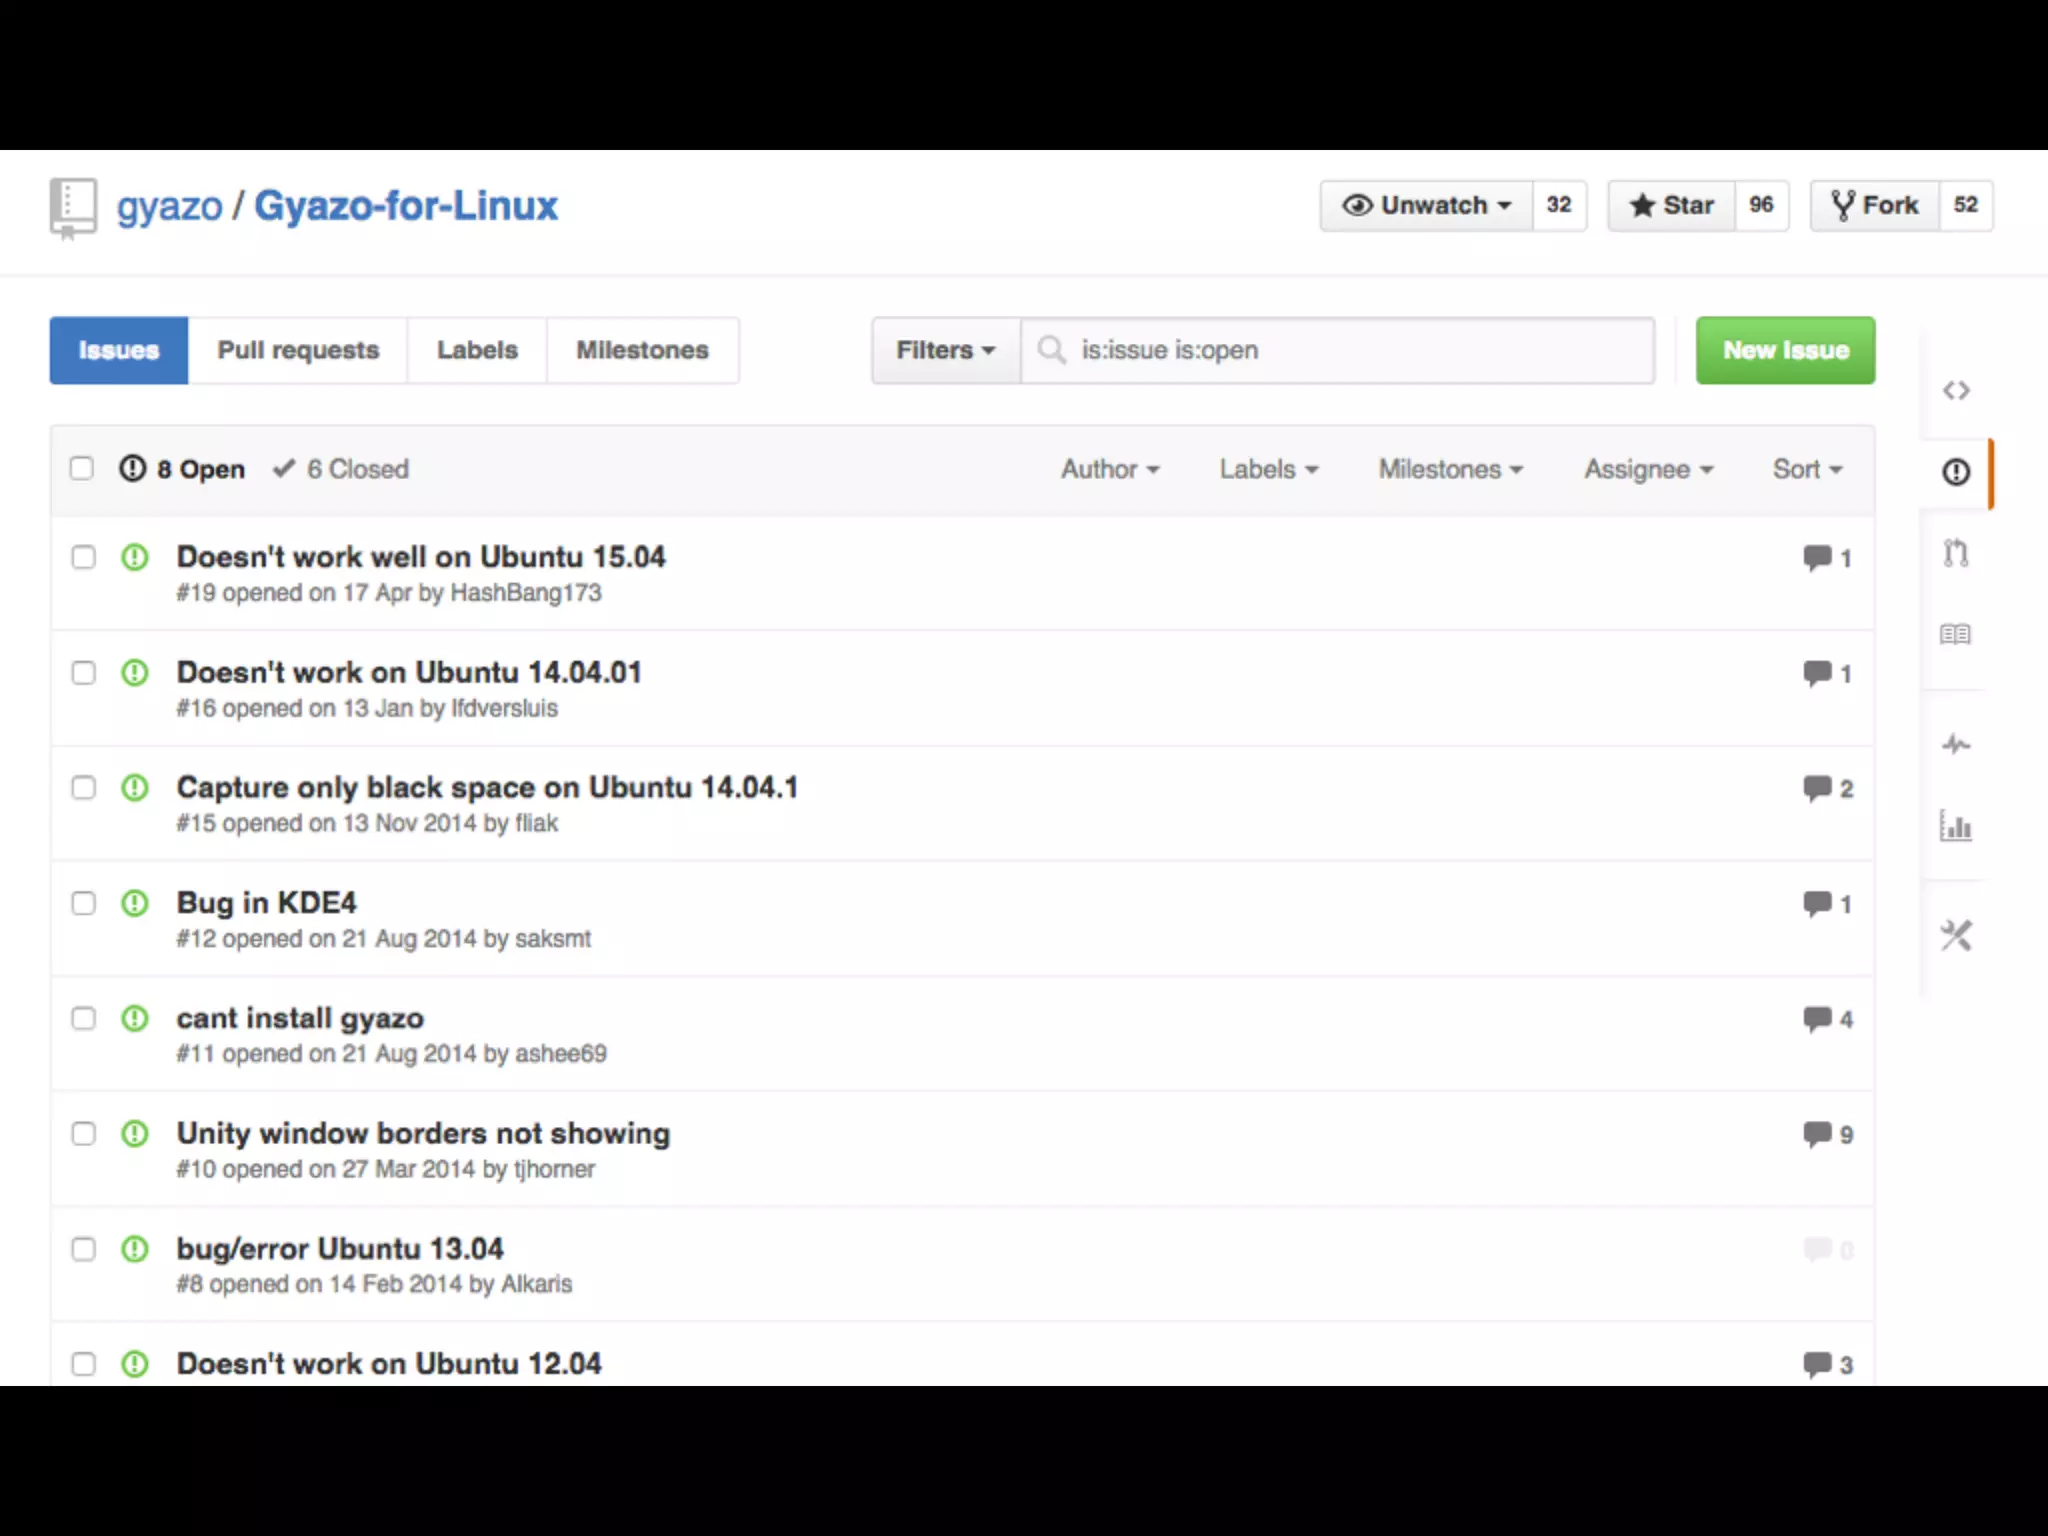Open the Settings tools icon
This screenshot has width=2048, height=1536.
tap(1956, 936)
